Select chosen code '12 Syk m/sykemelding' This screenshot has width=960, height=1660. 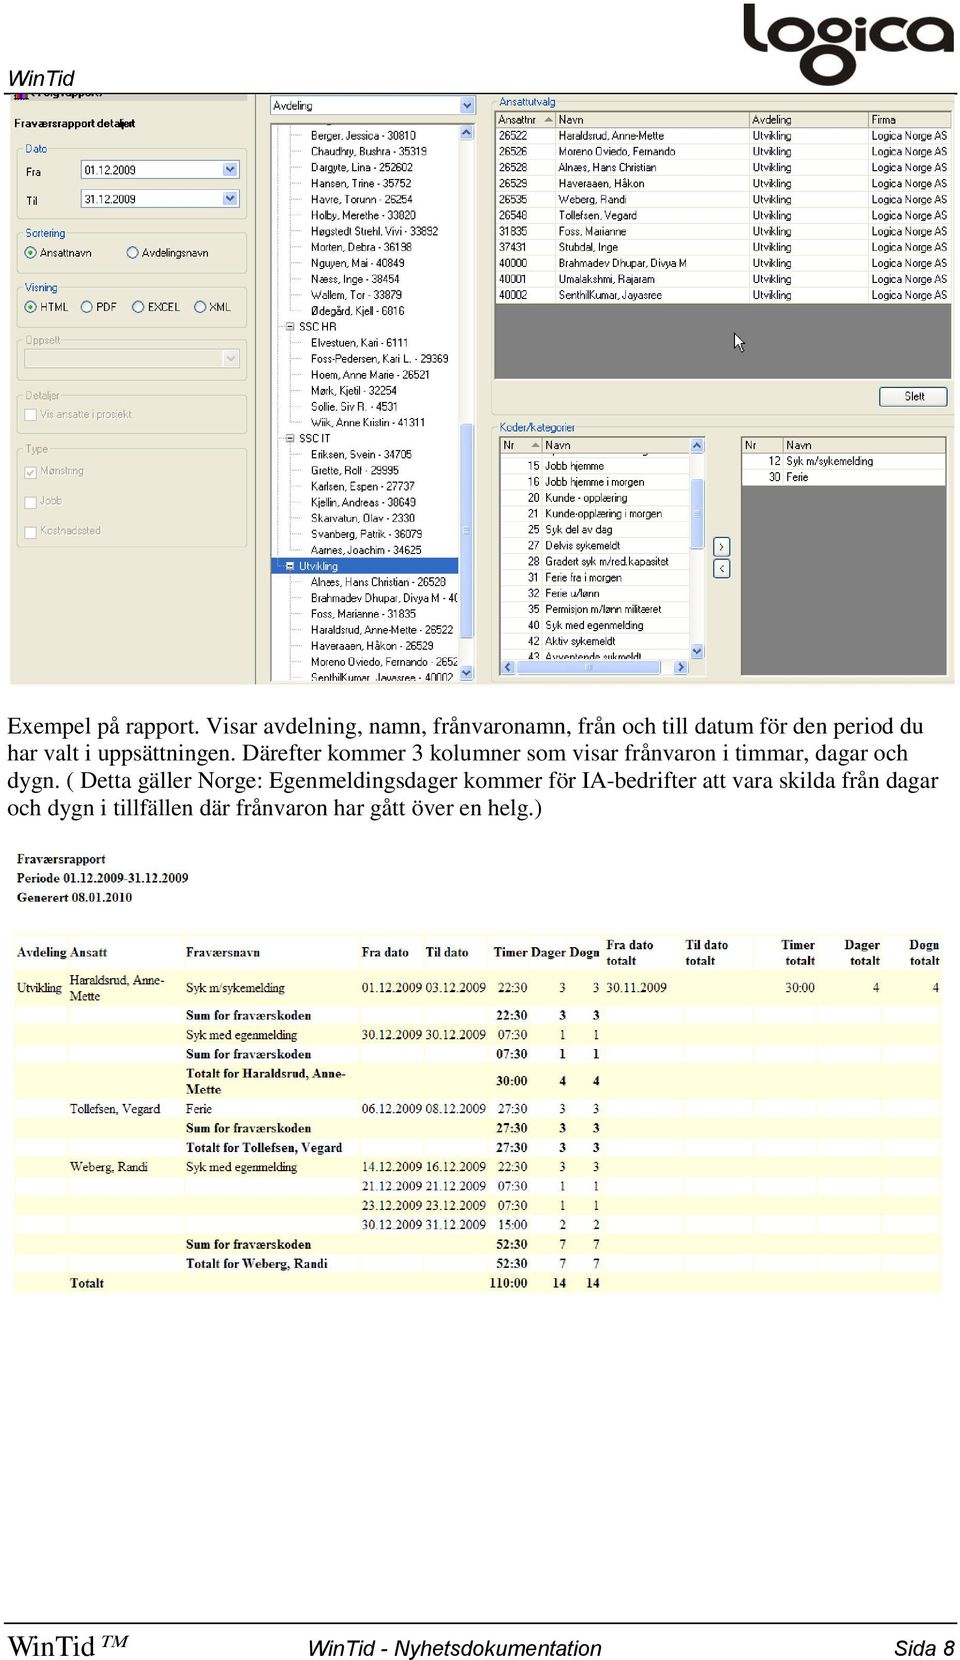pos(843,462)
